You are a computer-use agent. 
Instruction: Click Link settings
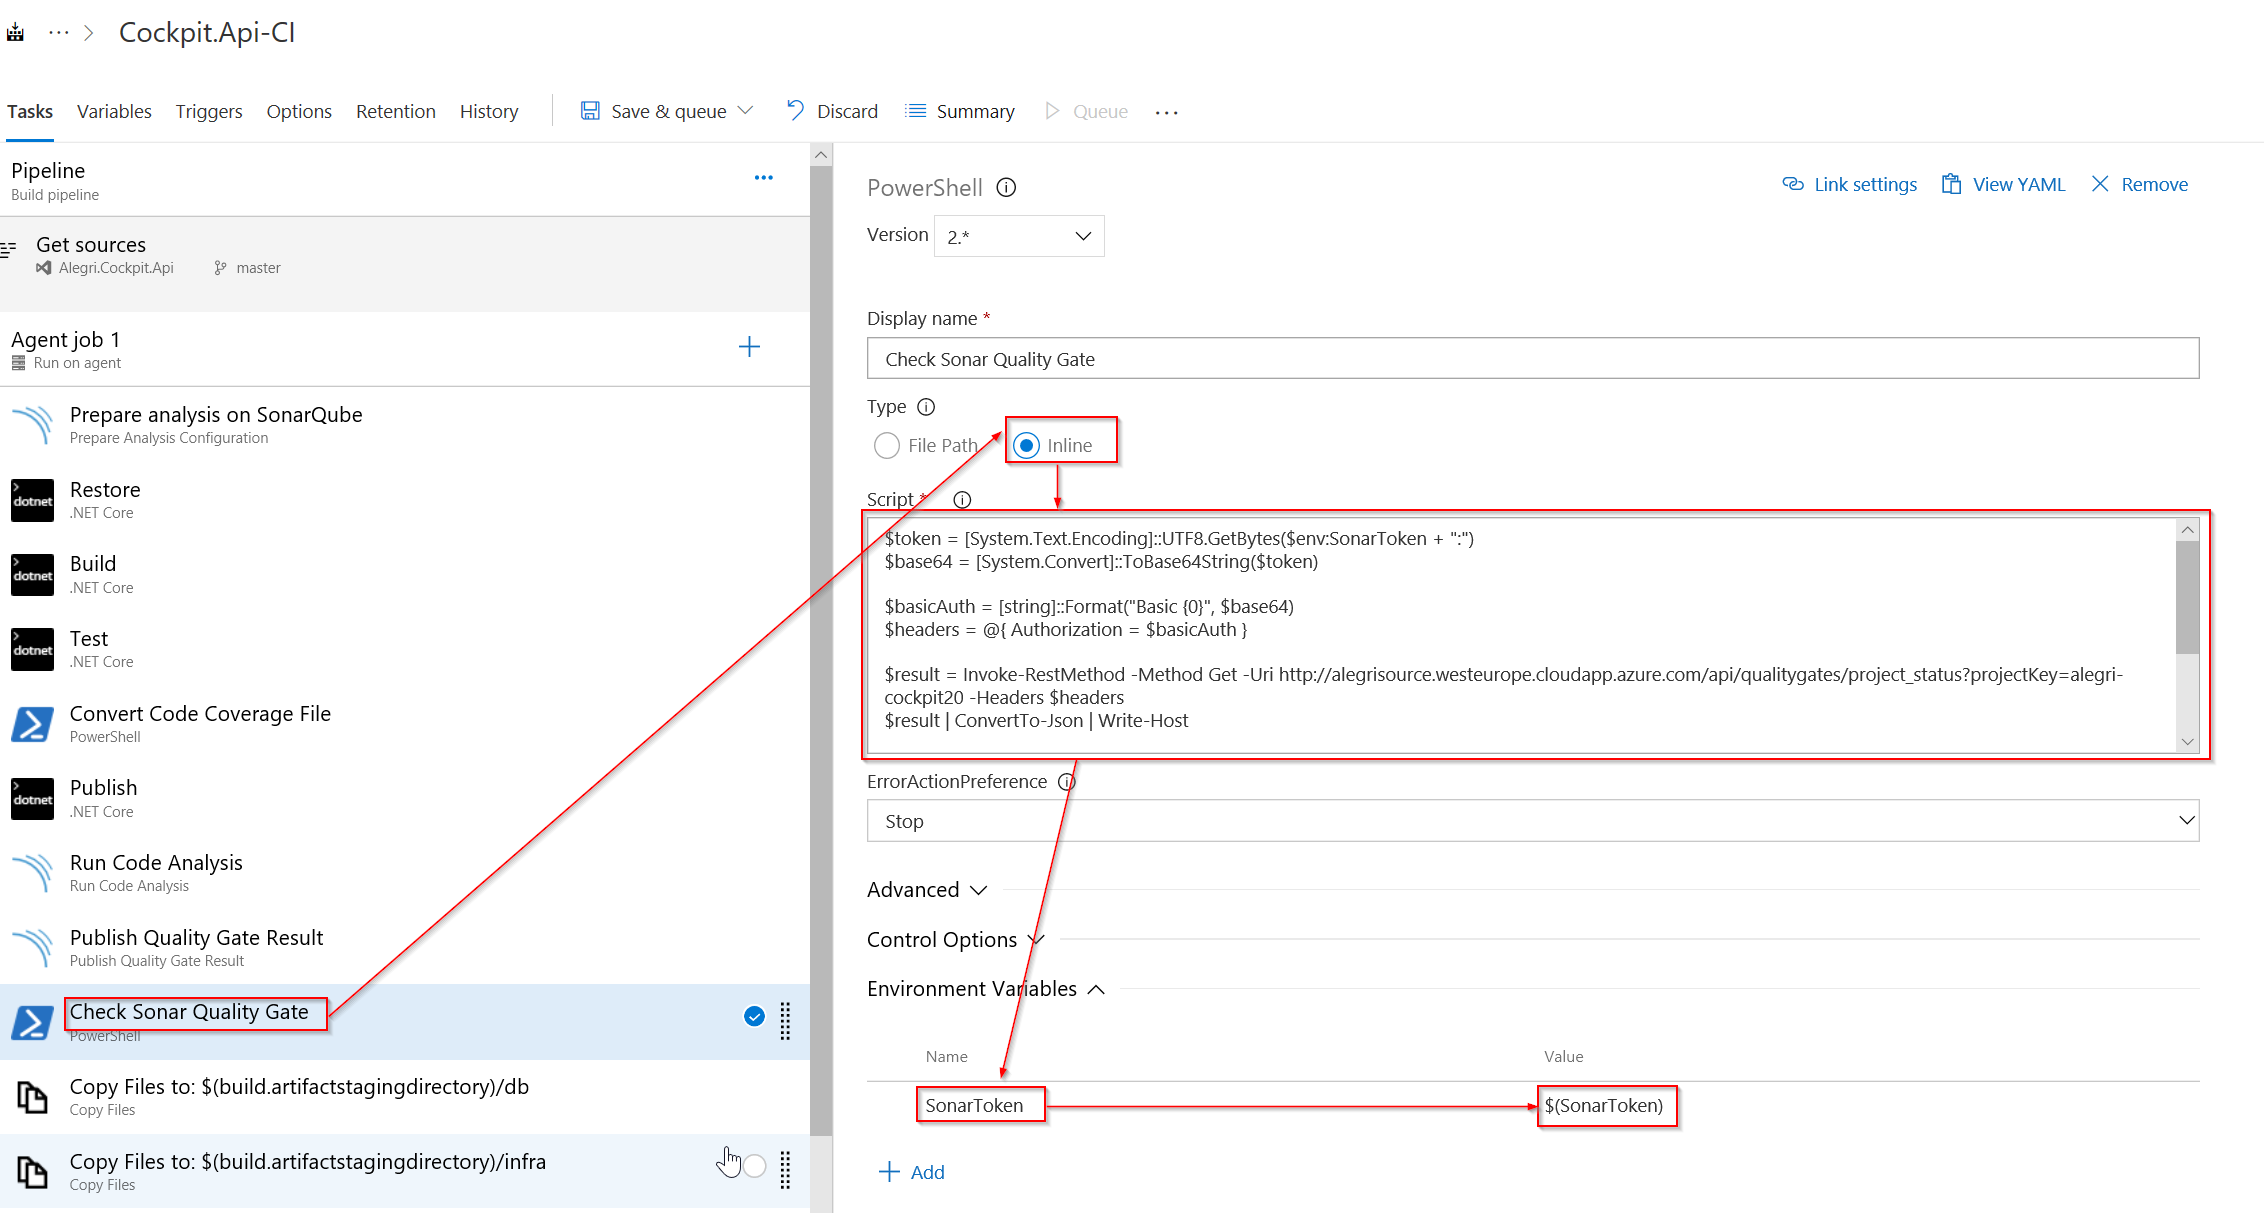coord(1850,184)
